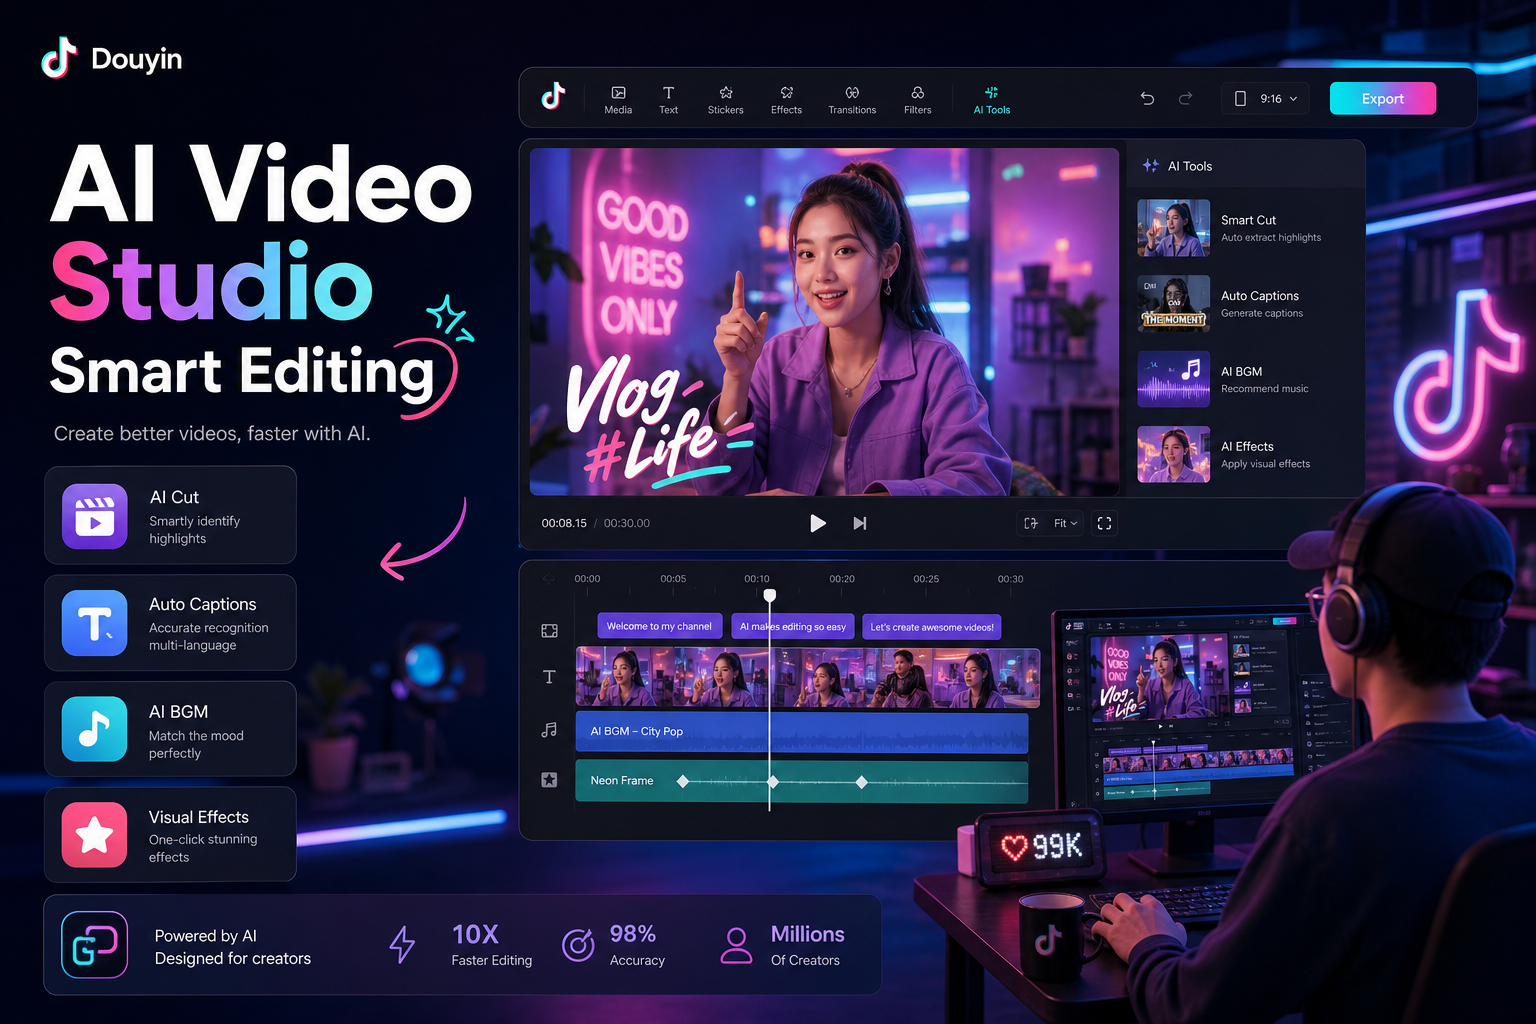1536x1024 pixels.
Task: Enter fullscreen preview
Action: point(1104,523)
